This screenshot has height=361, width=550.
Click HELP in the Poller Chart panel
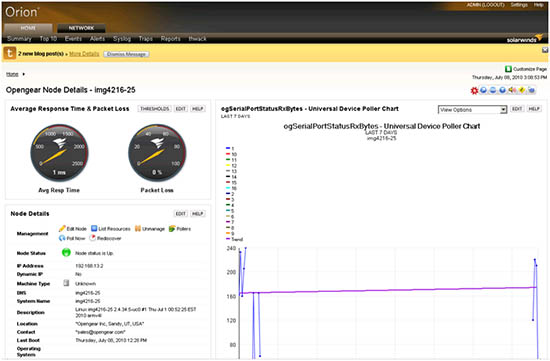(534, 109)
